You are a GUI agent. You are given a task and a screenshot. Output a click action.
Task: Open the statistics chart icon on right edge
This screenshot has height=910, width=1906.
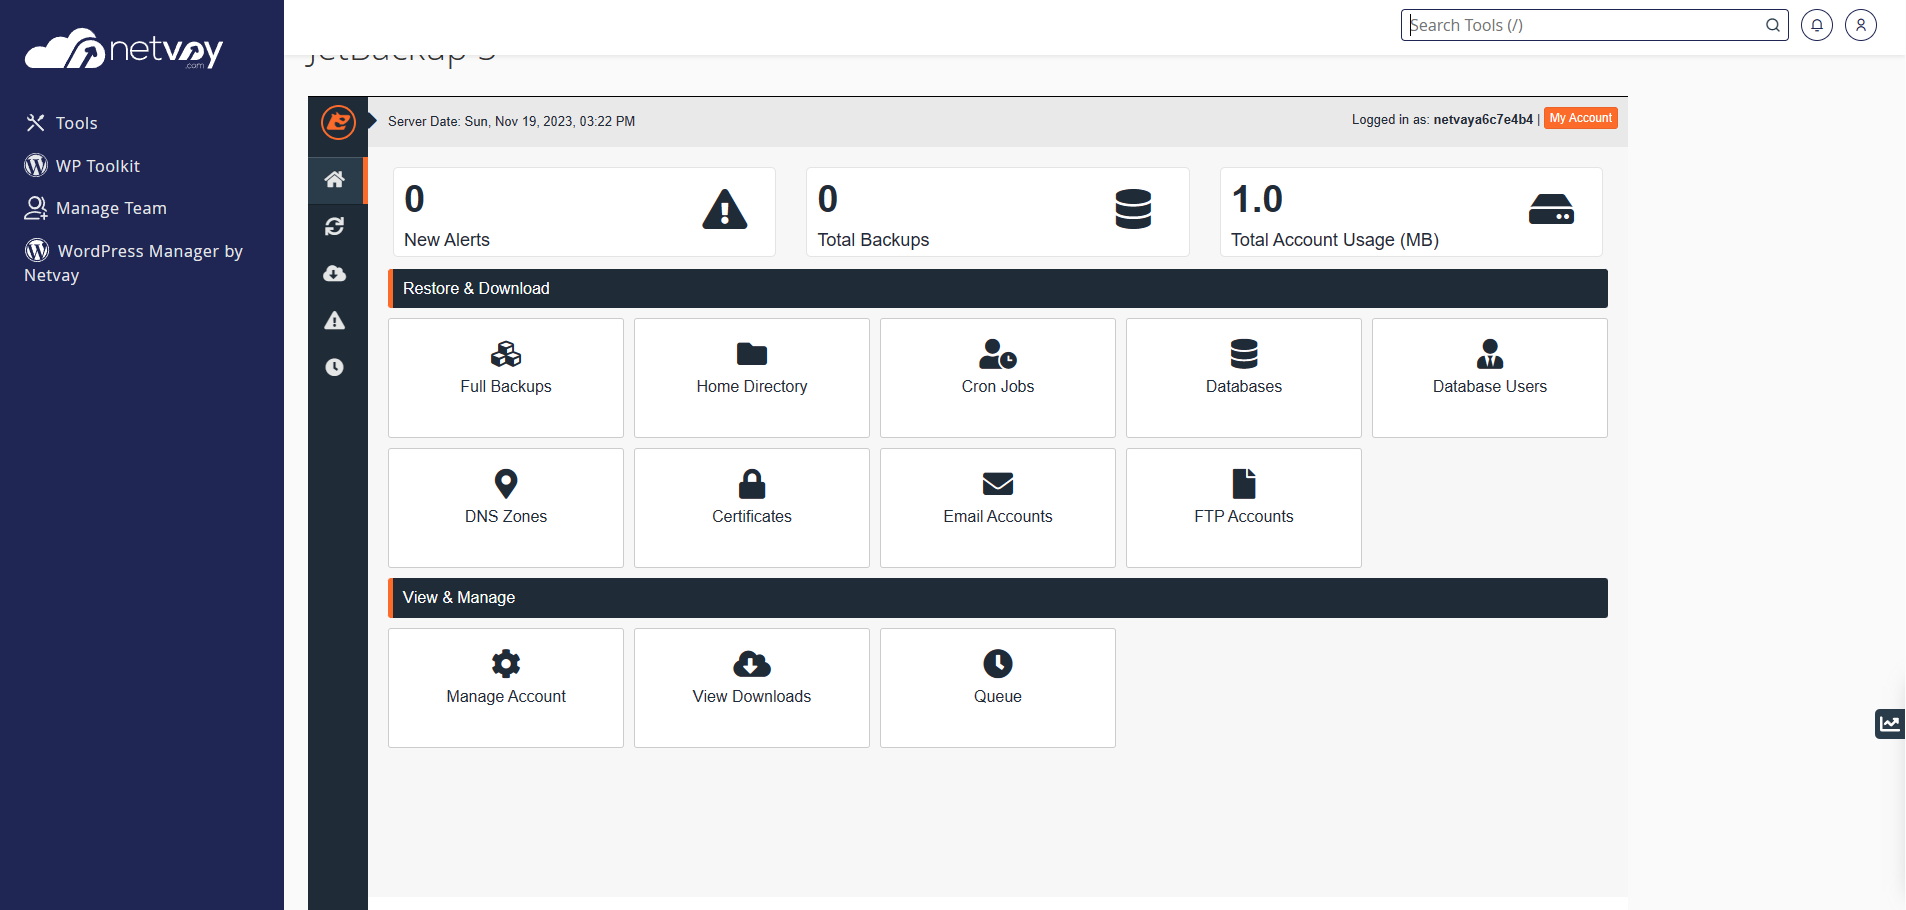click(1889, 723)
